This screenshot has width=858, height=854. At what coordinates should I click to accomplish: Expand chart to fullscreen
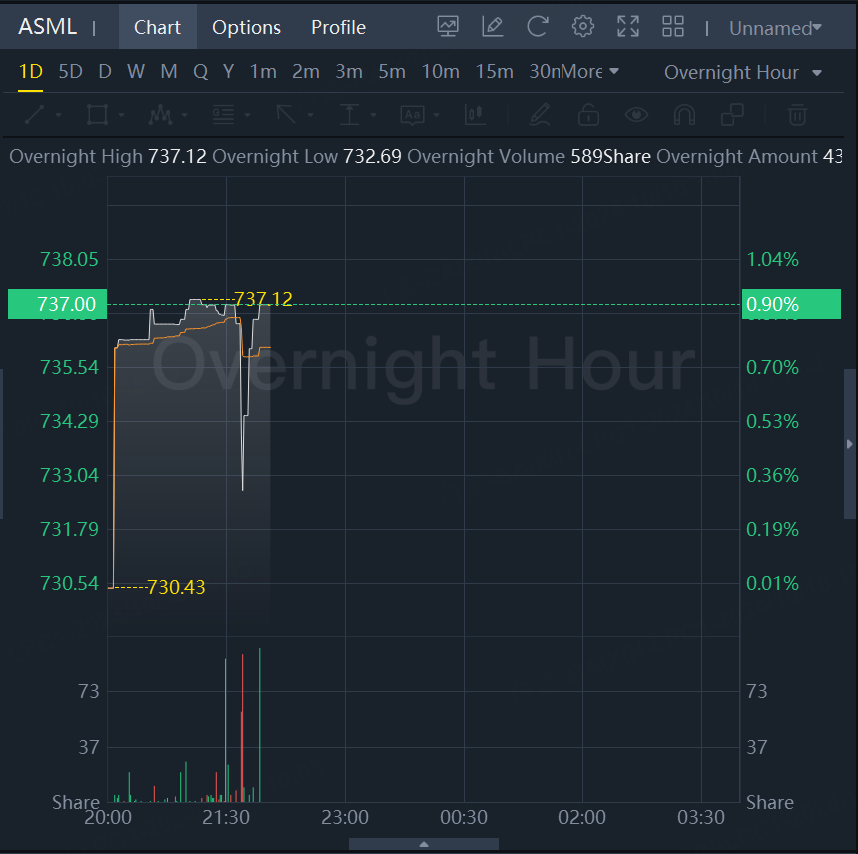click(628, 26)
